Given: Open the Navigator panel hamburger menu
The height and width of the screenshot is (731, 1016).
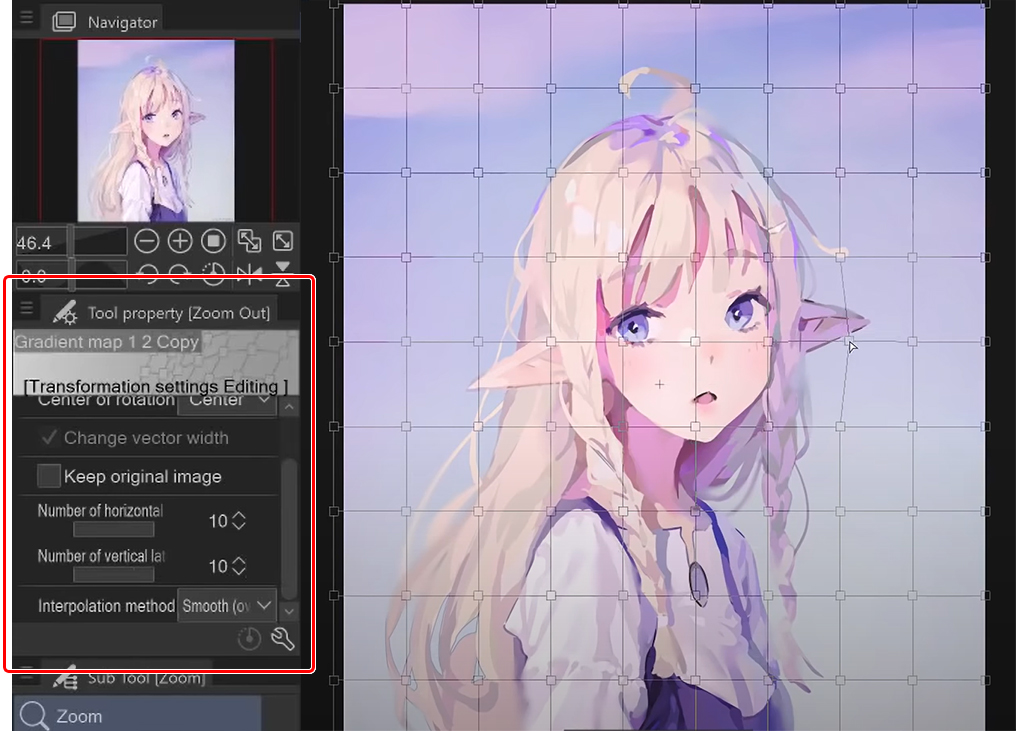Looking at the screenshot, I should click(x=27, y=19).
